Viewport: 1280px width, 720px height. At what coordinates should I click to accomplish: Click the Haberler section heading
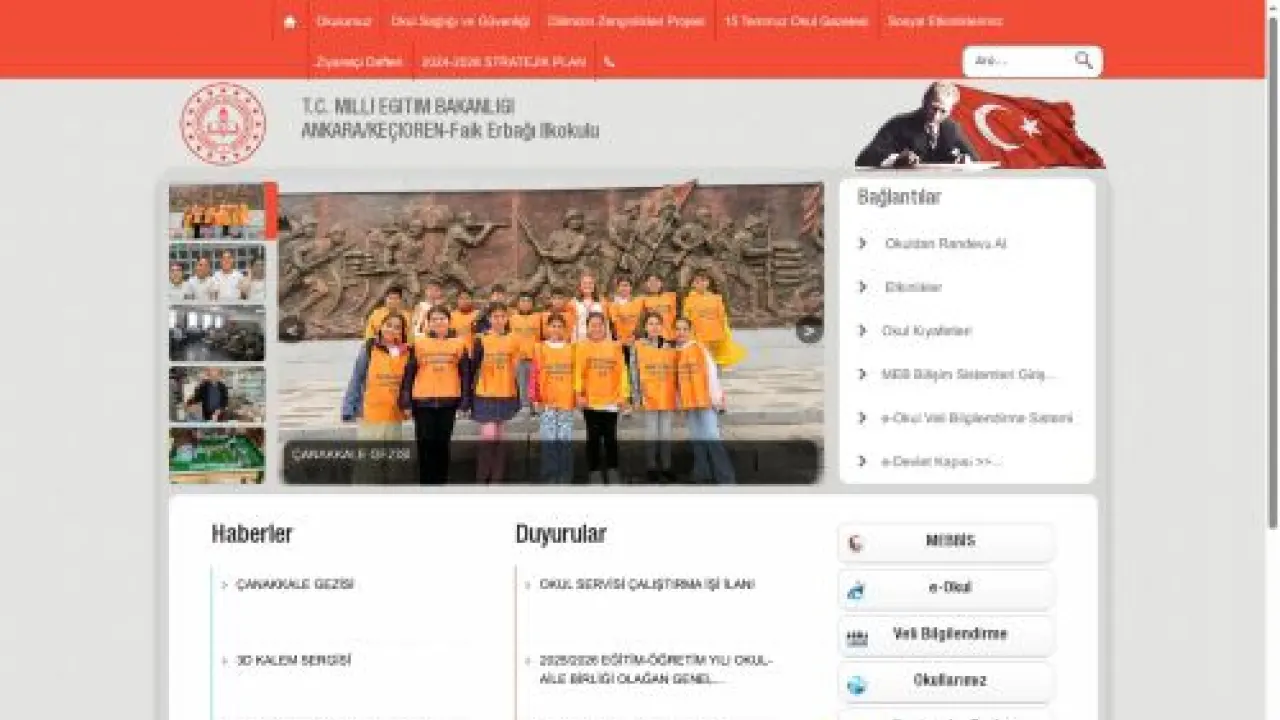click(x=252, y=534)
